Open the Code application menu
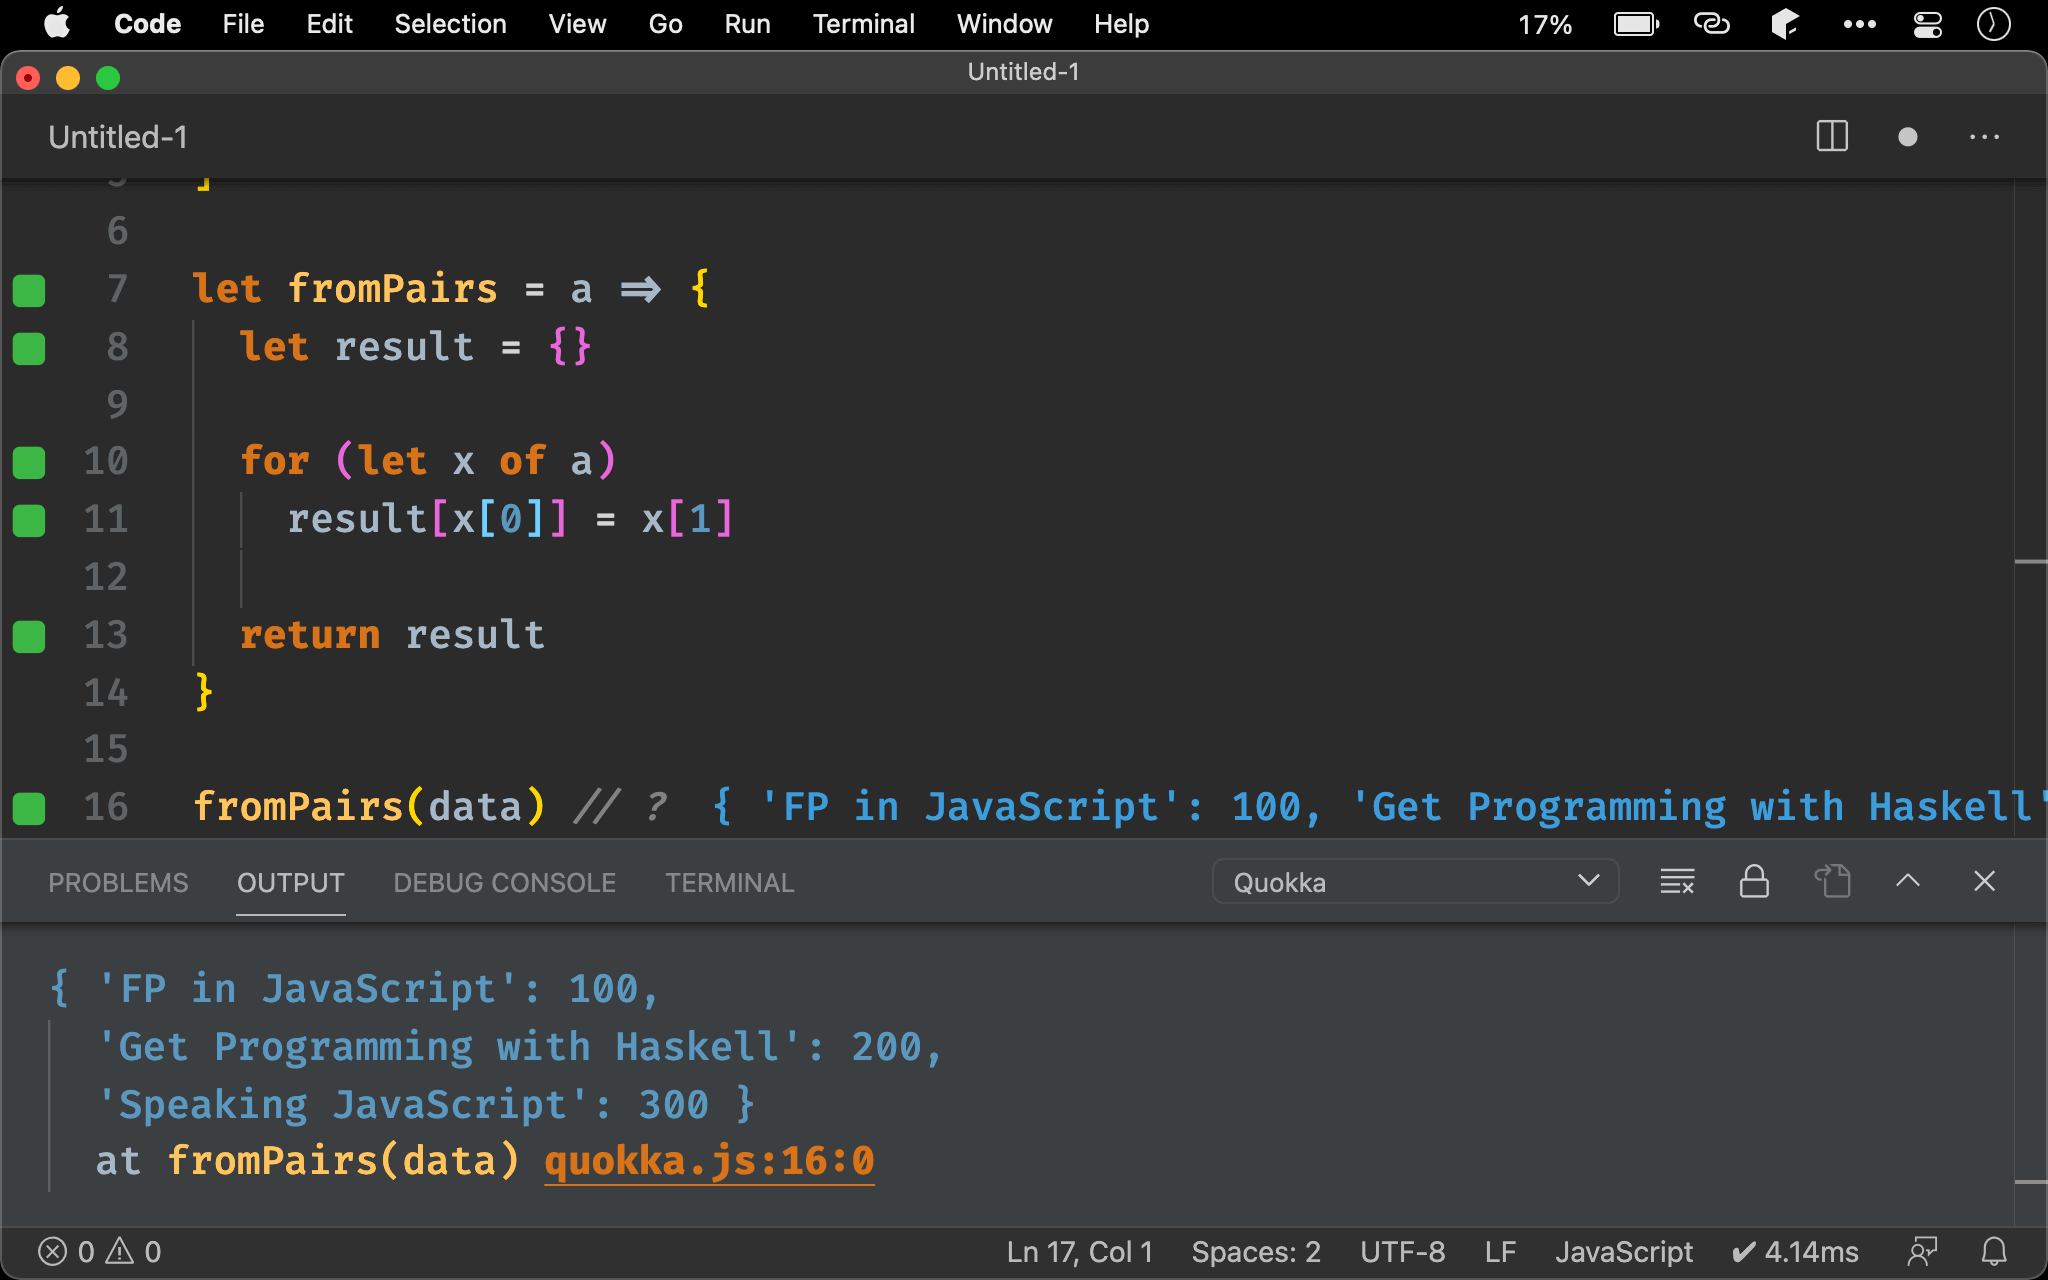 pos(147,24)
